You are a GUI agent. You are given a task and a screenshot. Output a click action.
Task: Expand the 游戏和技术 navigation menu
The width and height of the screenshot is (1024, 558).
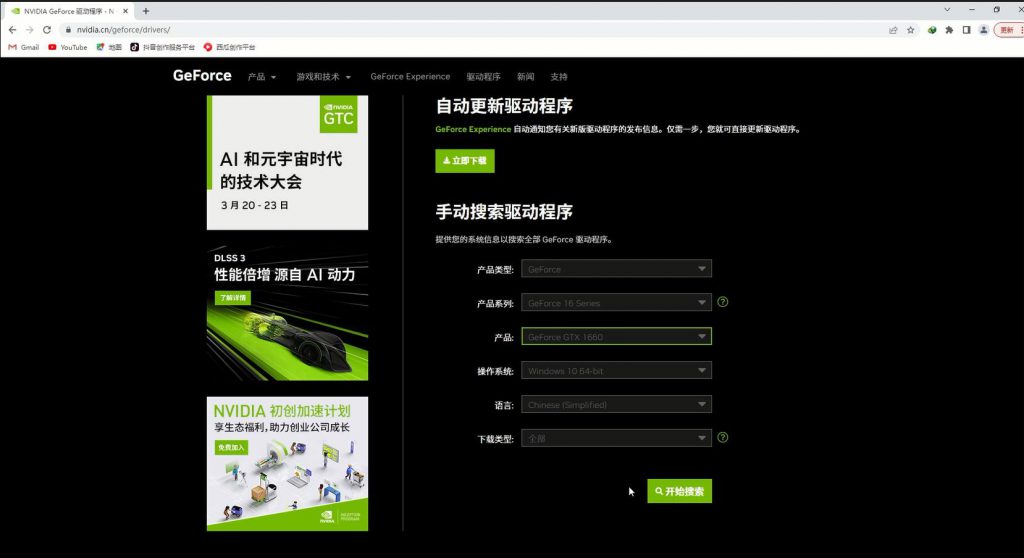point(323,77)
